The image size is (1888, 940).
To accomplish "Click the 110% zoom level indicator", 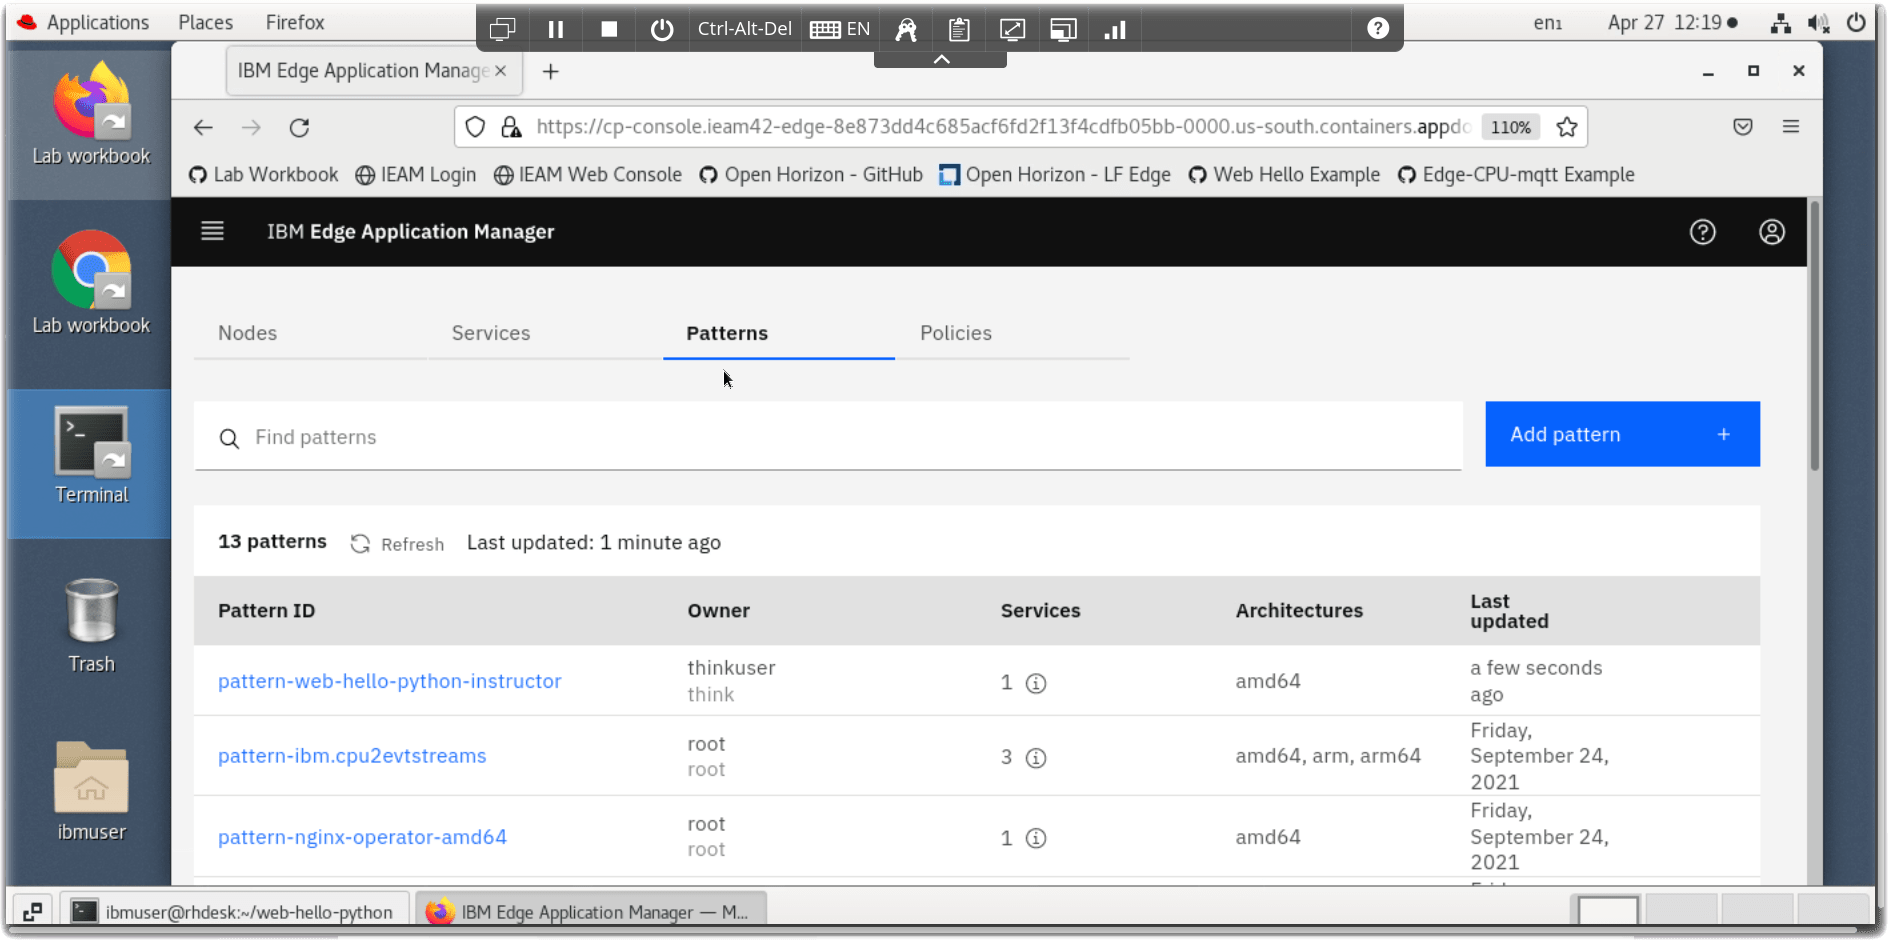I will click(x=1510, y=127).
